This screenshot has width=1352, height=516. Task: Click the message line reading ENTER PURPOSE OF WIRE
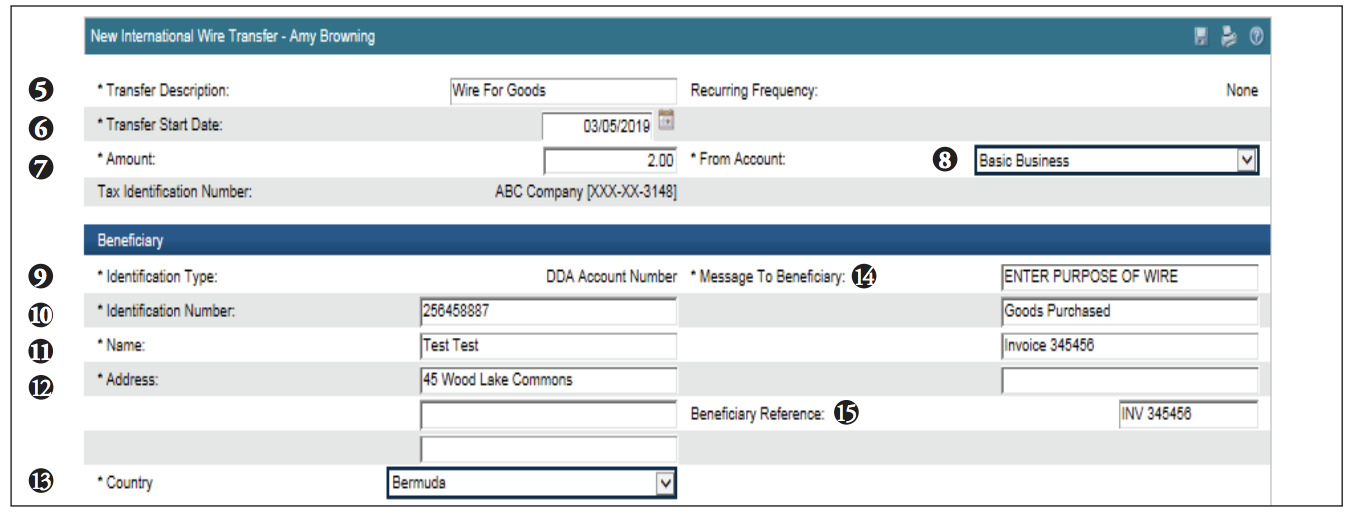coord(1130,277)
